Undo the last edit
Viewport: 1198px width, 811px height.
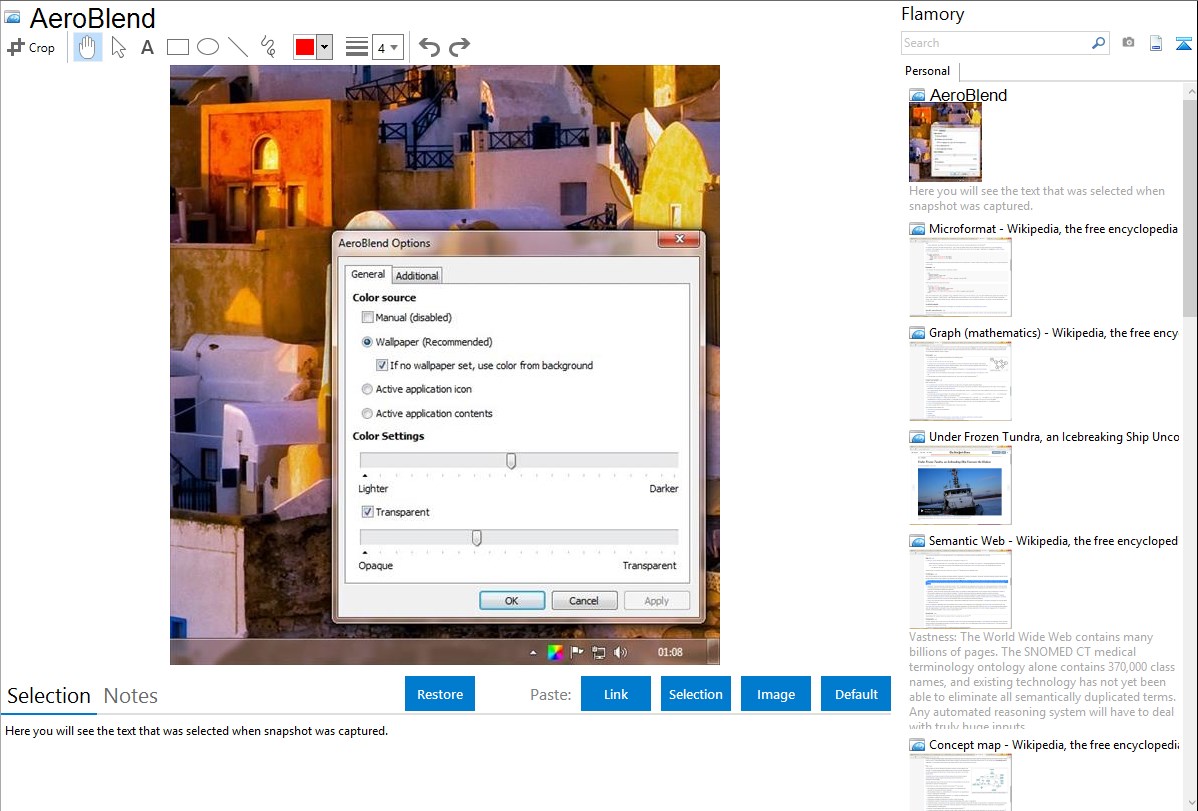click(x=429, y=47)
